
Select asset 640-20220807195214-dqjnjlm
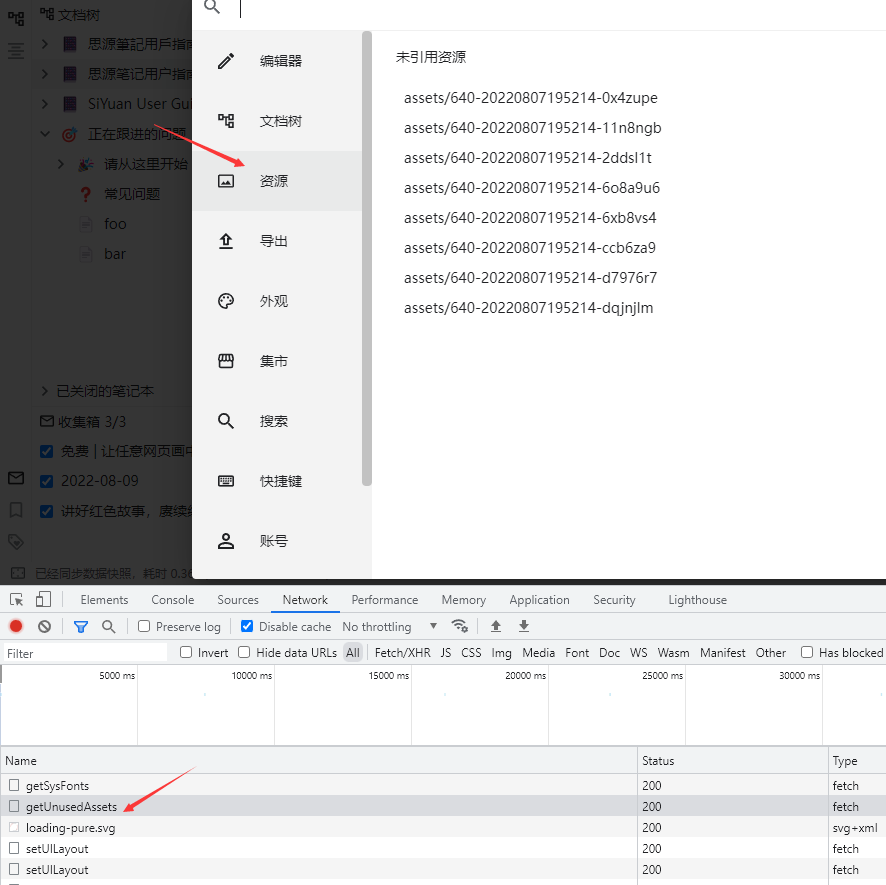point(528,307)
